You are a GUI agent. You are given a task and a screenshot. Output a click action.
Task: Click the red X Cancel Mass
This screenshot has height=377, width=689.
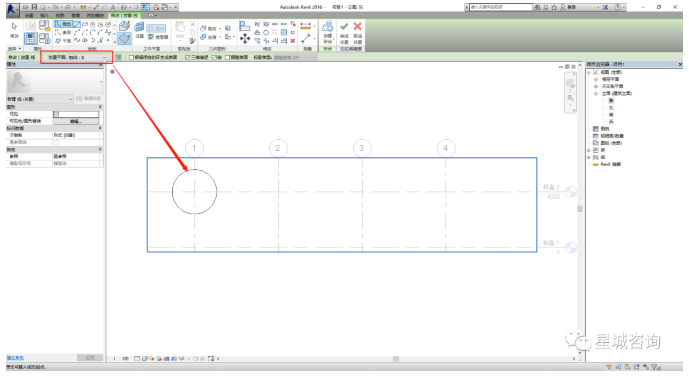pos(358,27)
